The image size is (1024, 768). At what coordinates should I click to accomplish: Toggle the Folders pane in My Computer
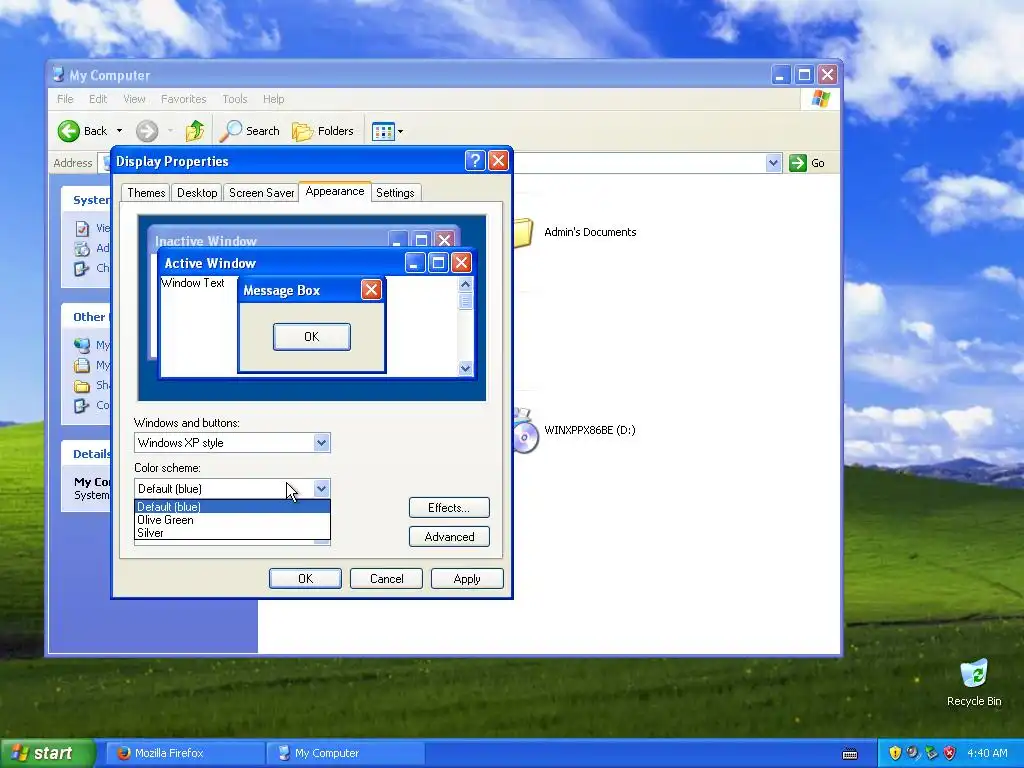pos(323,131)
